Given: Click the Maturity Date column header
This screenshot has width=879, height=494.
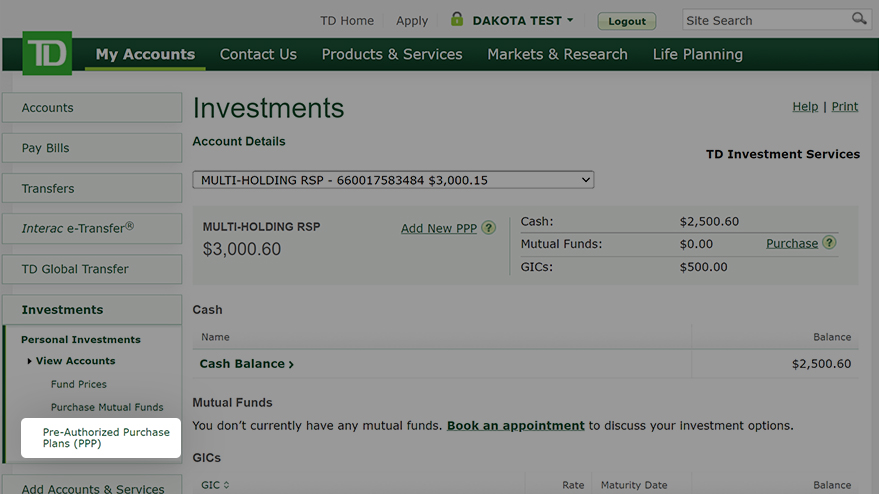Looking at the screenshot, I should 634,485.
